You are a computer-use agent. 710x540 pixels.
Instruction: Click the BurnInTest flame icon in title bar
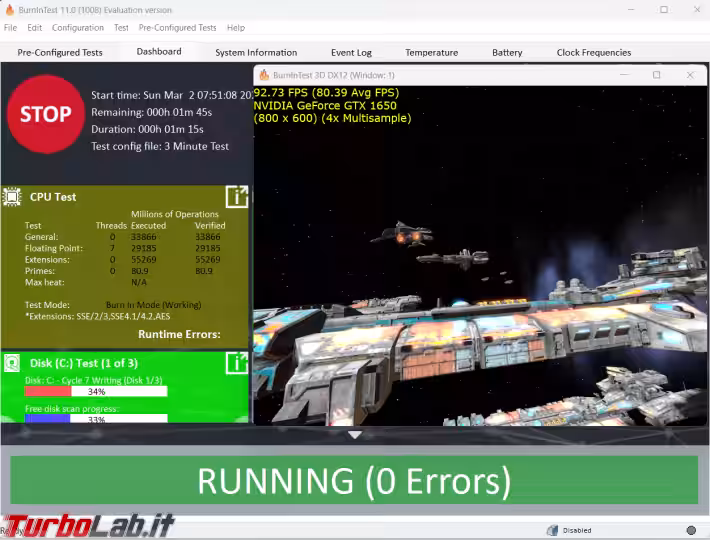click(x=10, y=10)
